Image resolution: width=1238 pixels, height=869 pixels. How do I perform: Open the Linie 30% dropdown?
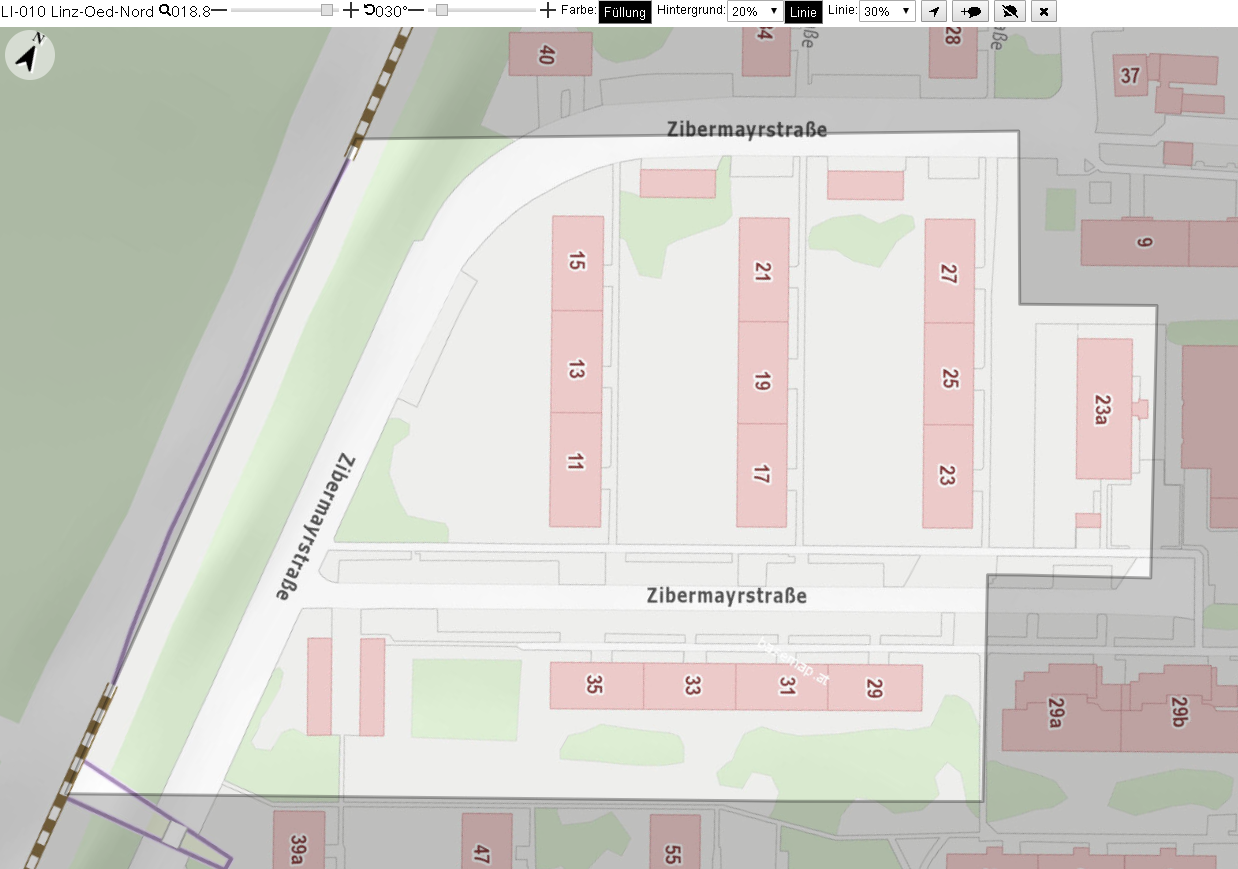(x=887, y=11)
